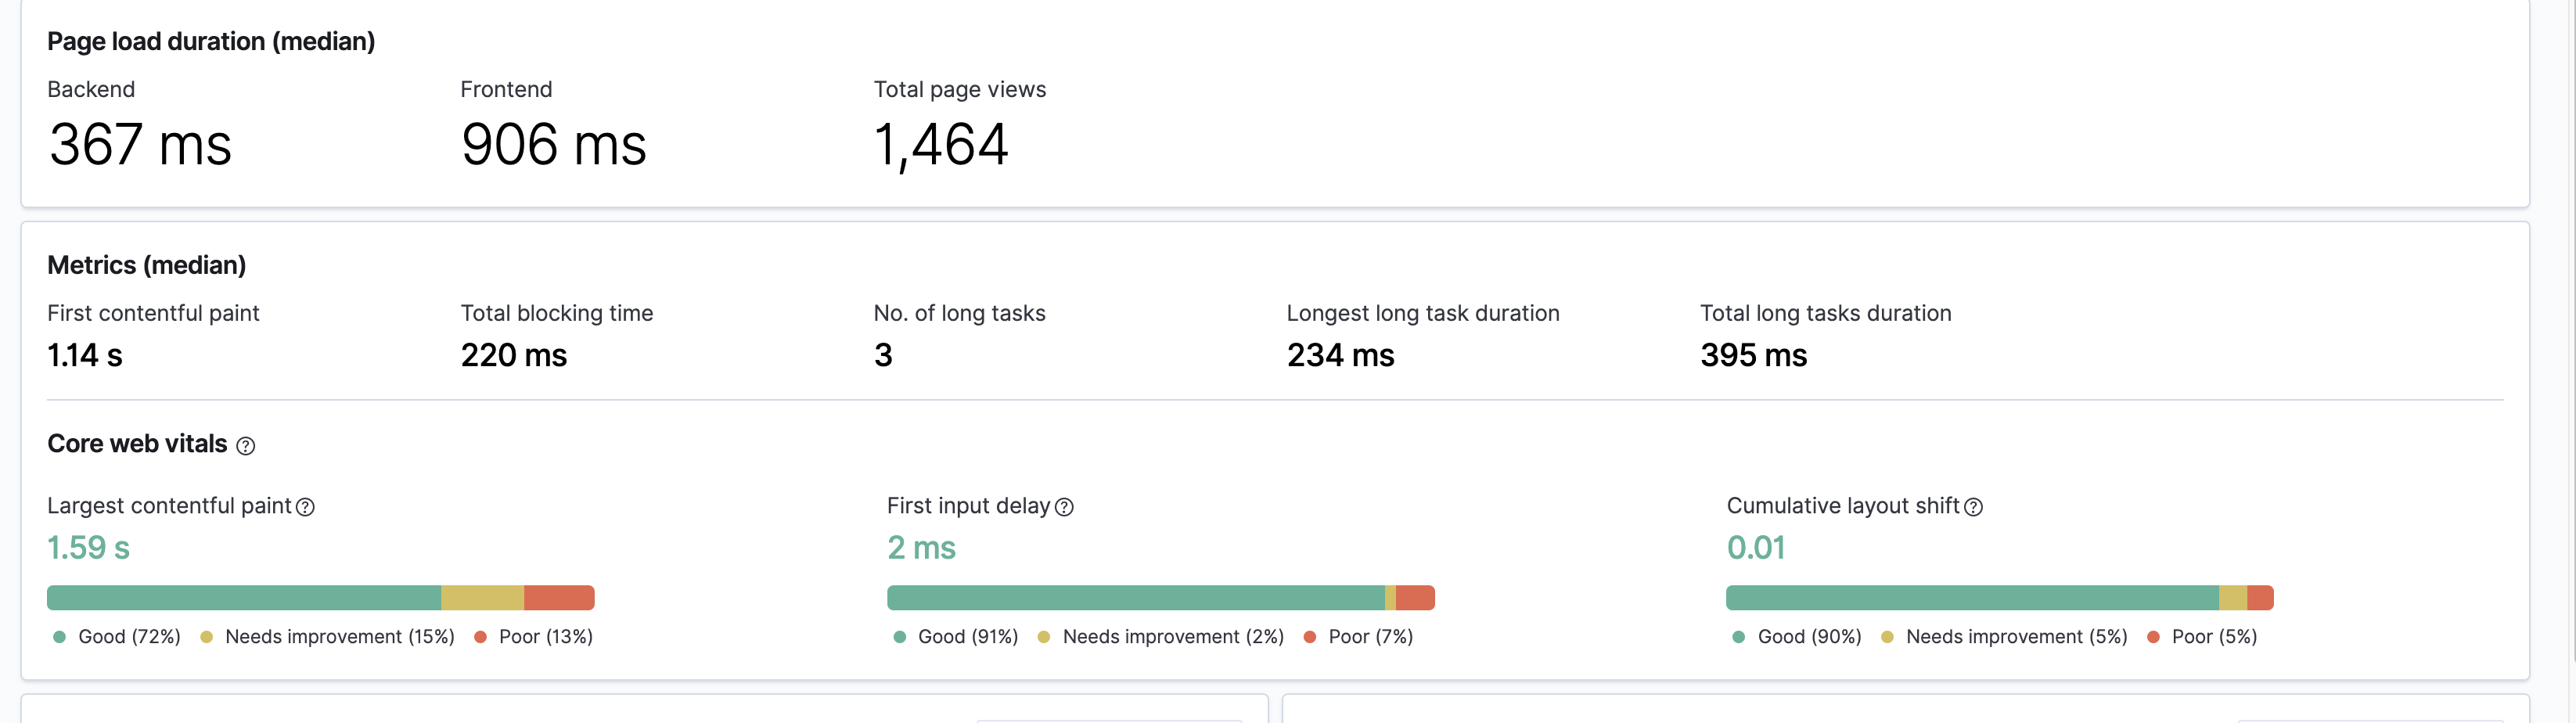Click the First input delay label
The image size is (2576, 723).
[969, 506]
